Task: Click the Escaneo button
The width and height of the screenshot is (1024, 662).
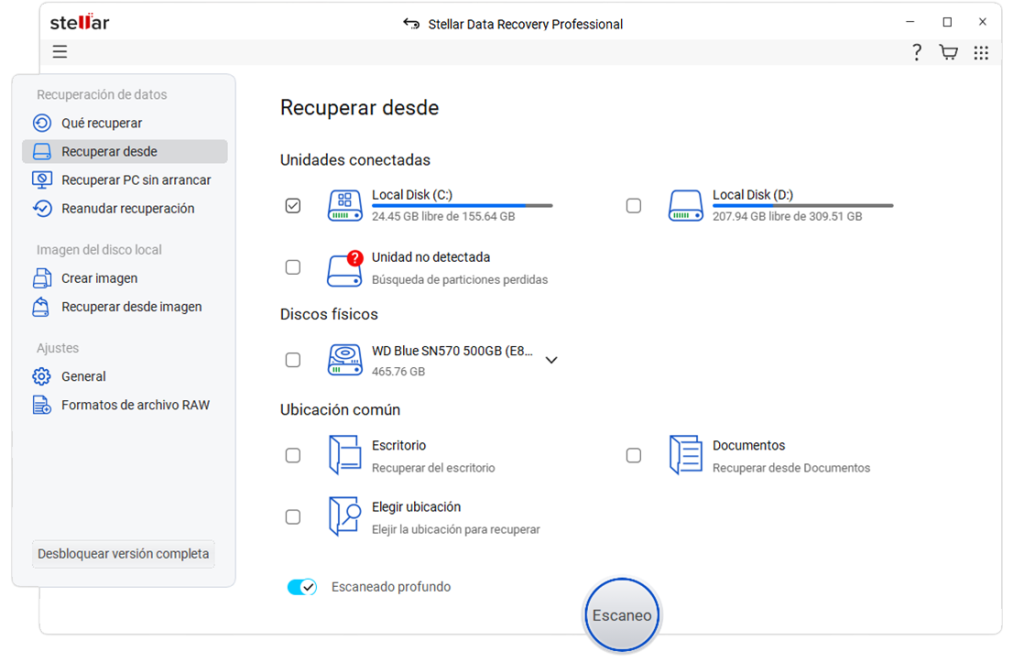Action: pos(622,615)
